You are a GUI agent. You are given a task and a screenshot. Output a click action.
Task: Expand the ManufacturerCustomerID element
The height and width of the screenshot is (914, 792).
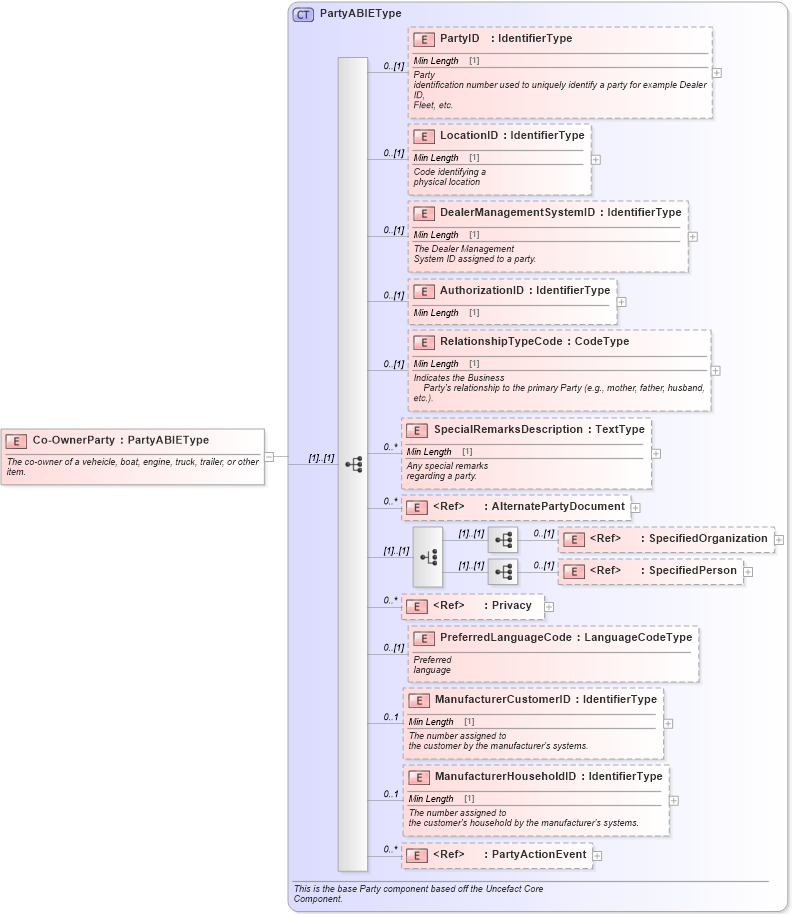pyautogui.click(x=668, y=723)
